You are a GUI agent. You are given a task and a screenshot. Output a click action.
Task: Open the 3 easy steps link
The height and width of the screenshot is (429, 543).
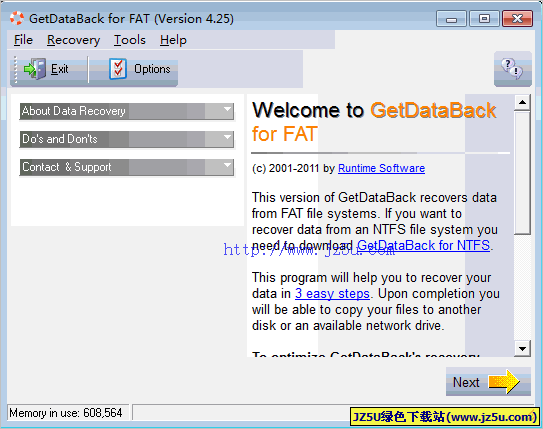click(x=332, y=294)
